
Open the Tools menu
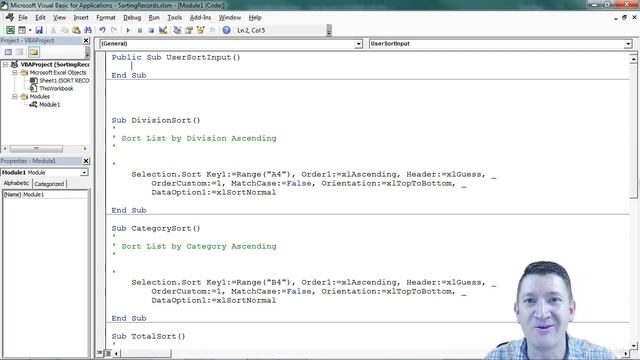[x=174, y=18]
